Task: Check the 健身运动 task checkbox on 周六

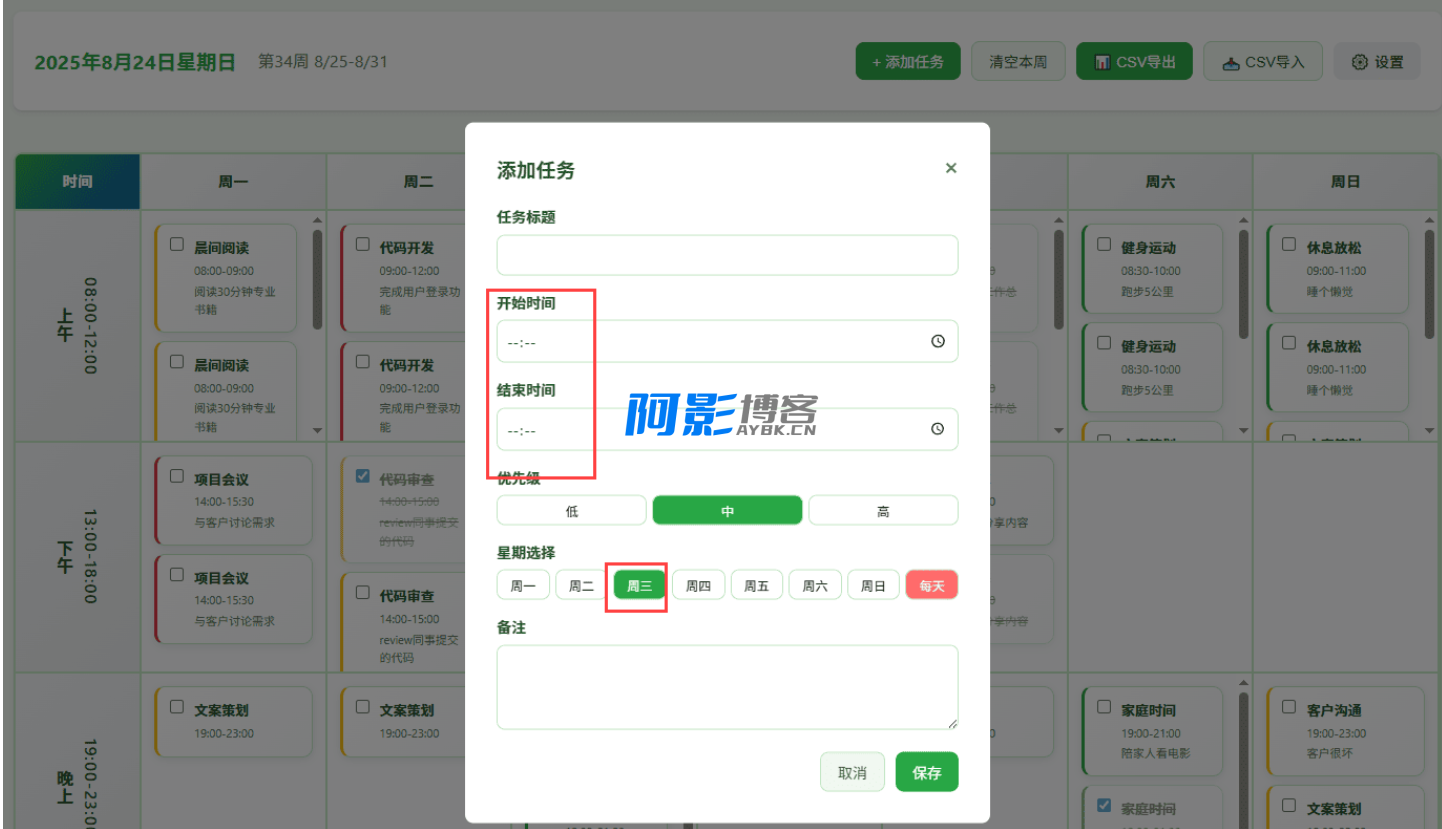Action: click(x=1104, y=244)
